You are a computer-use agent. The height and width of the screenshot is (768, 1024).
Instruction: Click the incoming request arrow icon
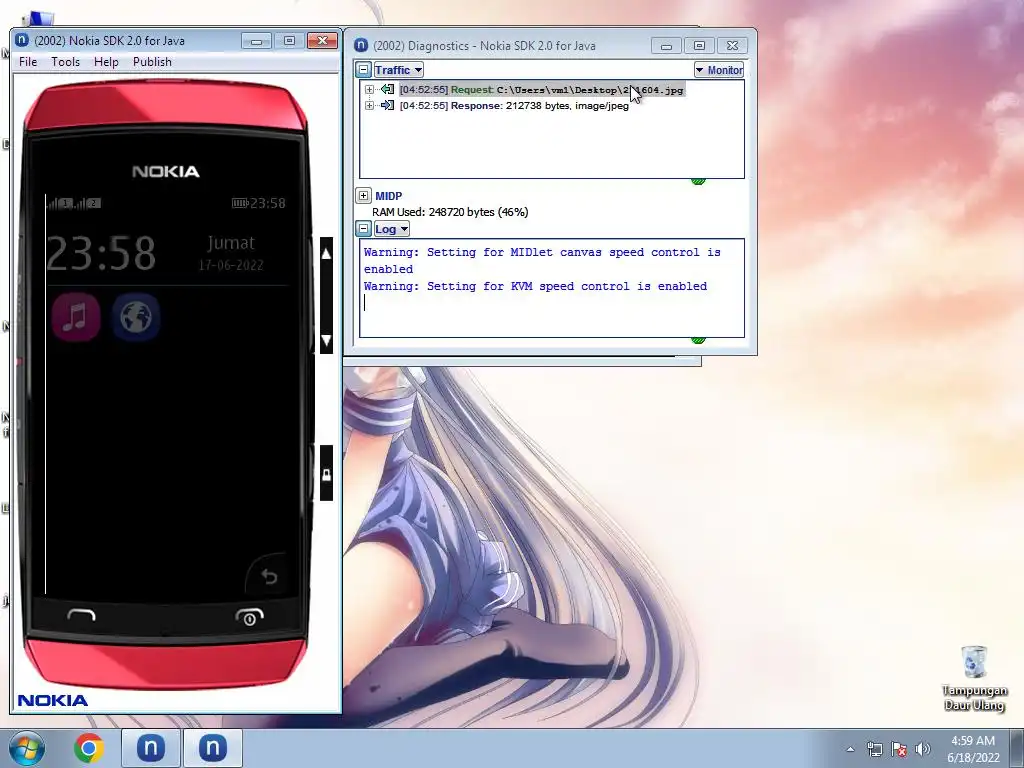[387, 89]
